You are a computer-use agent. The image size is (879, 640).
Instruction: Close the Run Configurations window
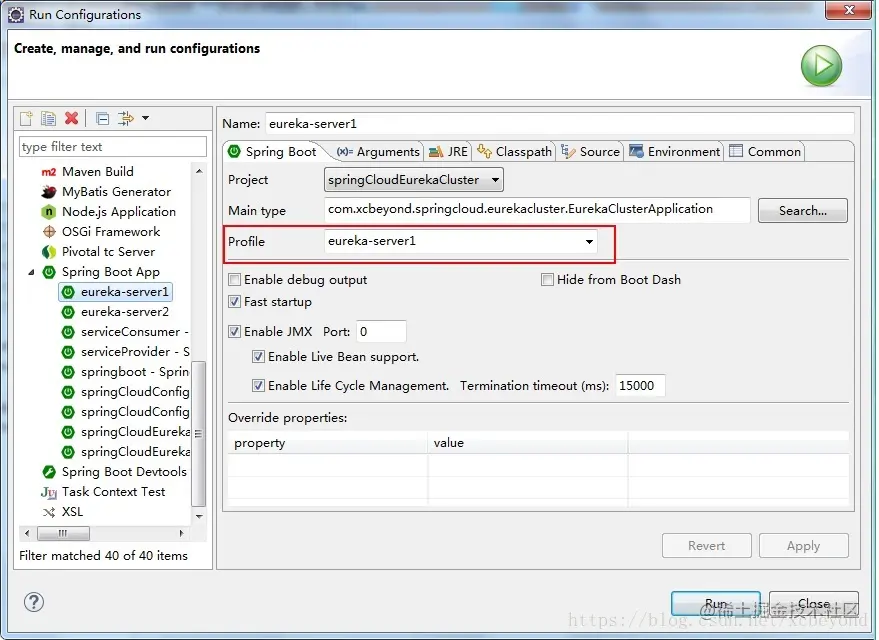coord(849,10)
